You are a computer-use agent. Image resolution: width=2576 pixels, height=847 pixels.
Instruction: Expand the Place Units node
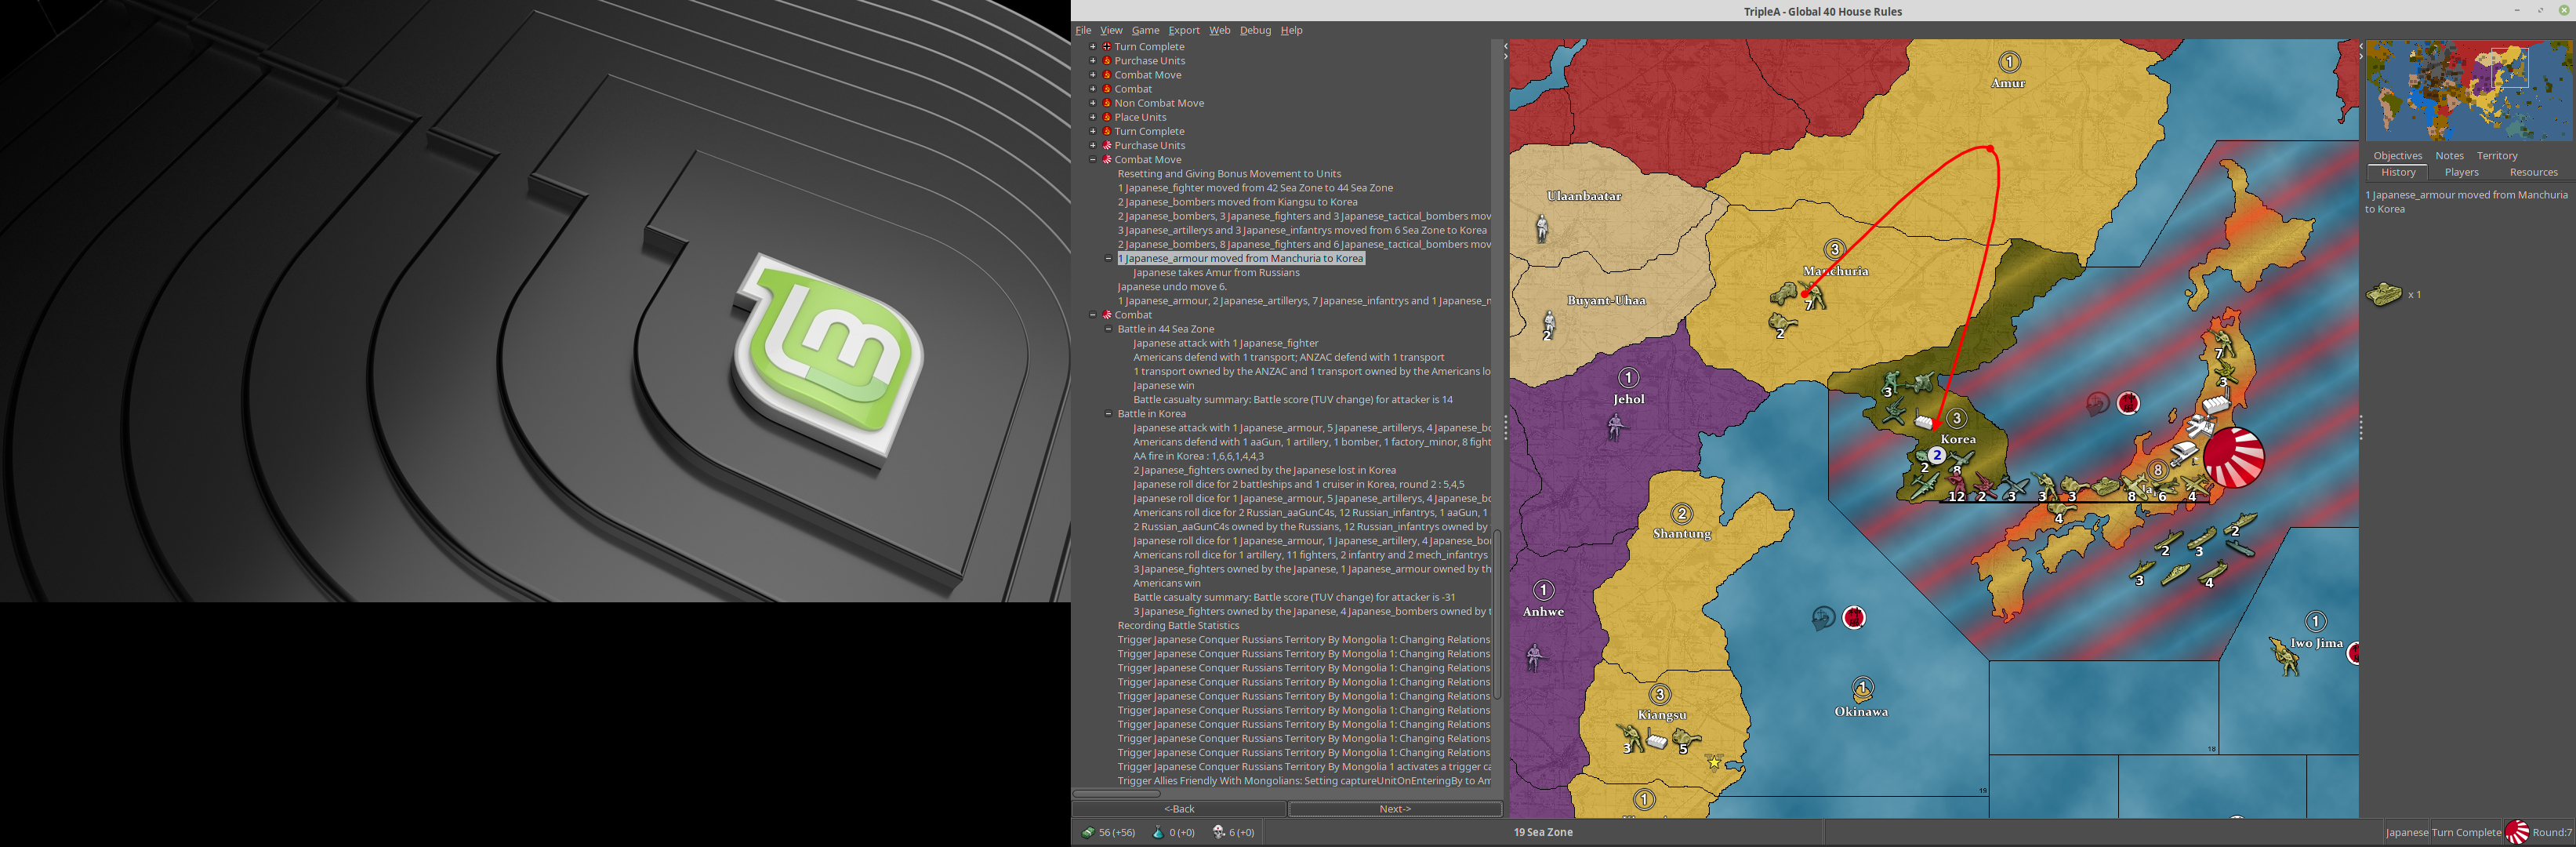1093,117
